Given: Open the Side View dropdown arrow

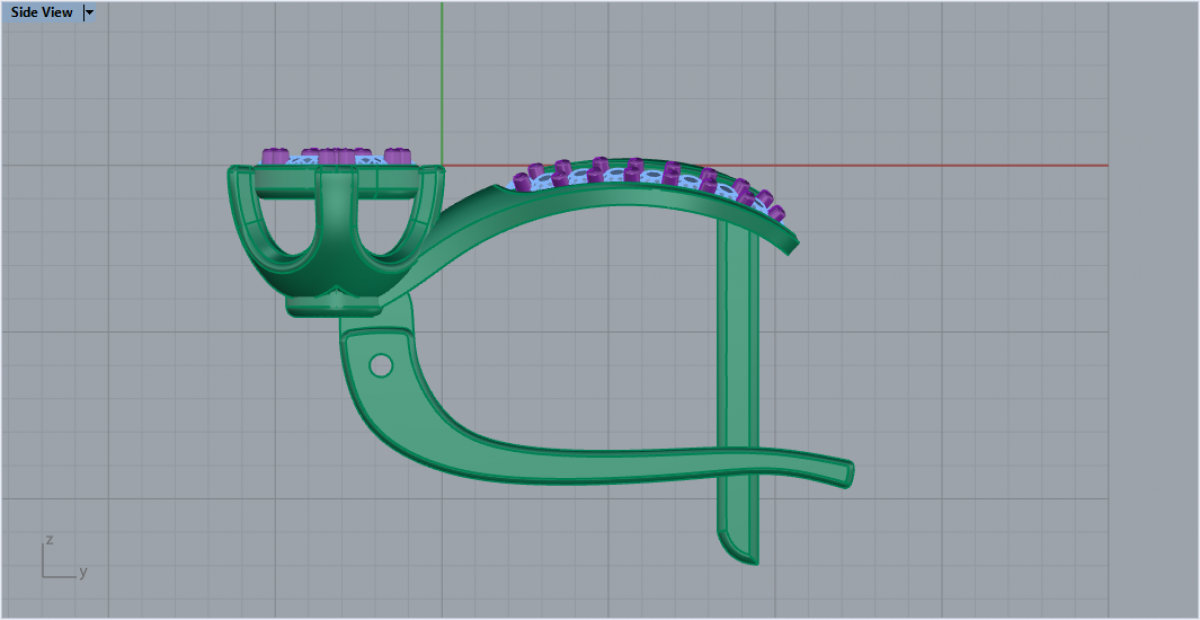Looking at the screenshot, I should (89, 12).
